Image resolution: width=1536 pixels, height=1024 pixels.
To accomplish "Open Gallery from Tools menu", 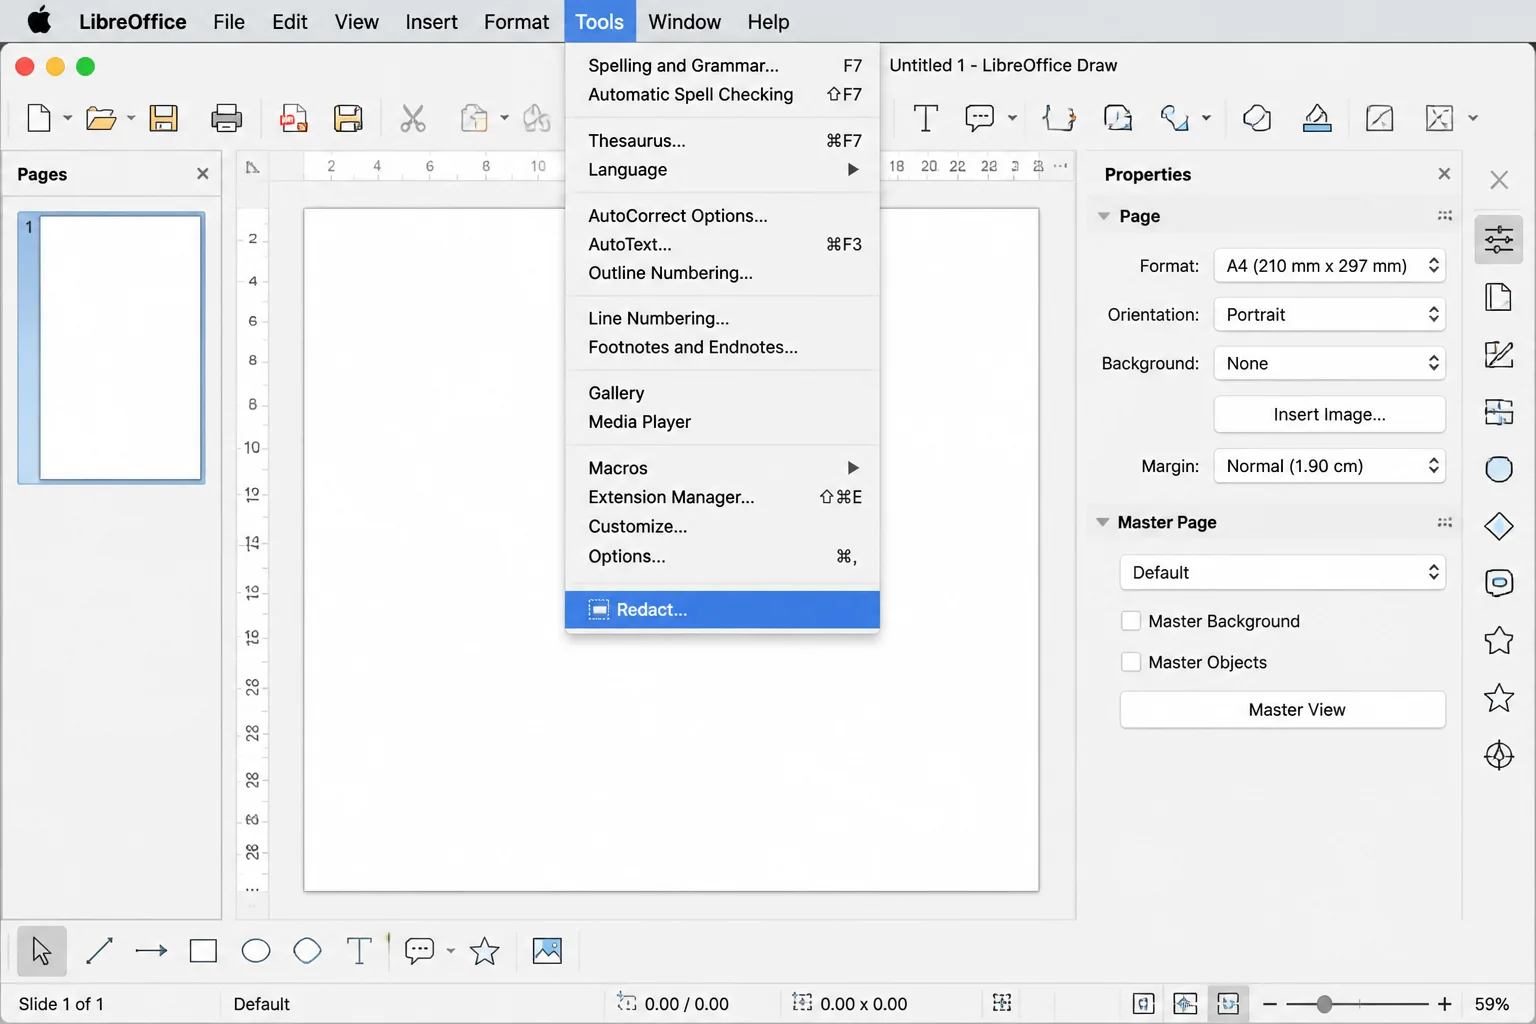I will (x=722, y=393).
